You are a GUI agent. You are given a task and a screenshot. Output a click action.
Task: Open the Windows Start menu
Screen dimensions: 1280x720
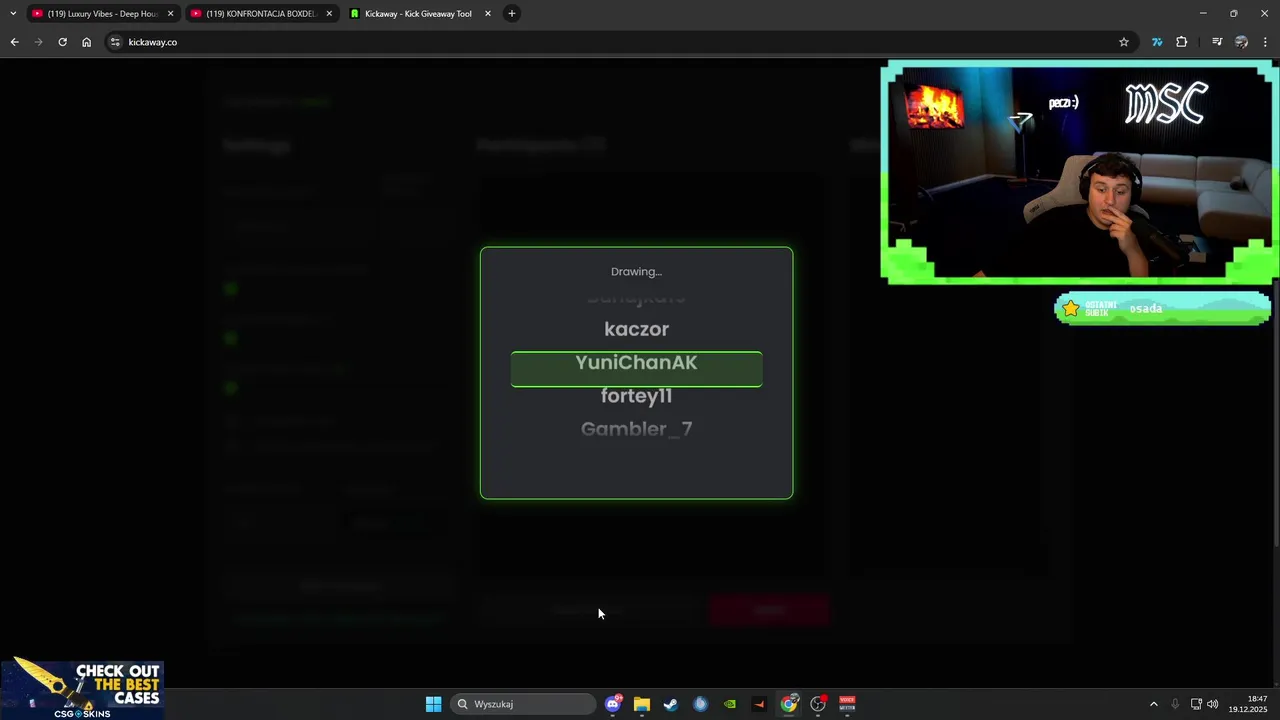433,704
